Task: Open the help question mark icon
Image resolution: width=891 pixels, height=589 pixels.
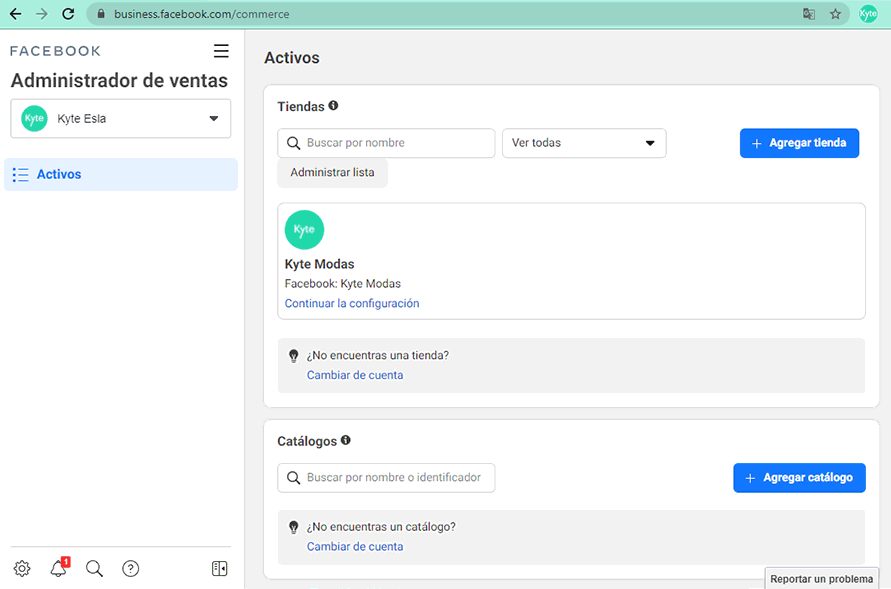Action: (x=131, y=568)
